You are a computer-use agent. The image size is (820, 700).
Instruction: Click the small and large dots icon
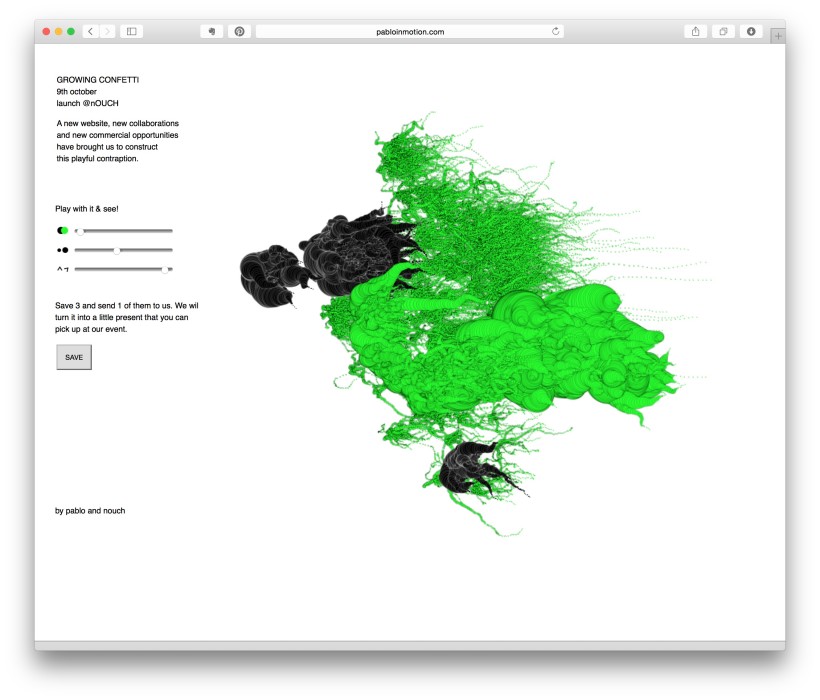62,250
